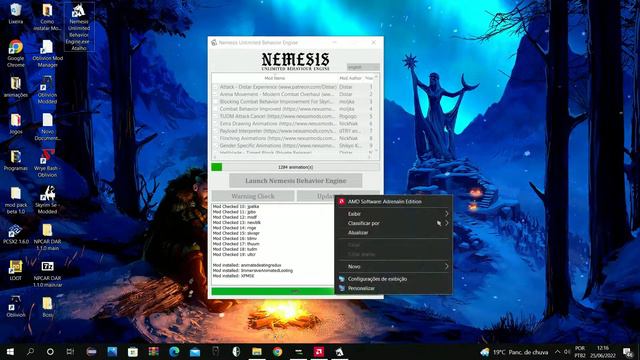Toggle checkbox for Blocking Combat Behavior Improvement
This screenshot has height=360, width=640.
click(x=216, y=102)
